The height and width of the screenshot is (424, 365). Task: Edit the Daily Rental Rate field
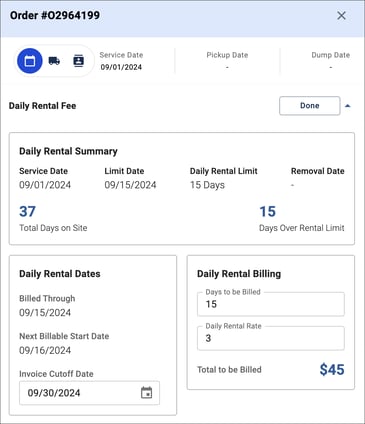[271, 338]
